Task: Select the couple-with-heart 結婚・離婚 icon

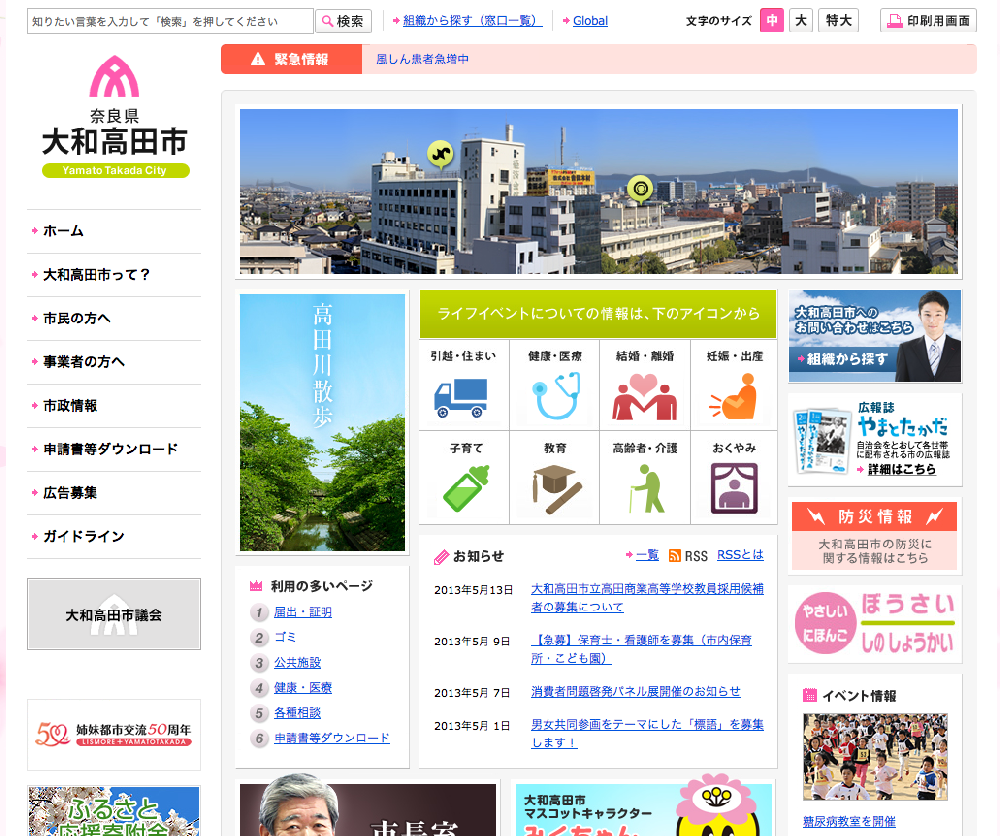Action: (x=645, y=395)
